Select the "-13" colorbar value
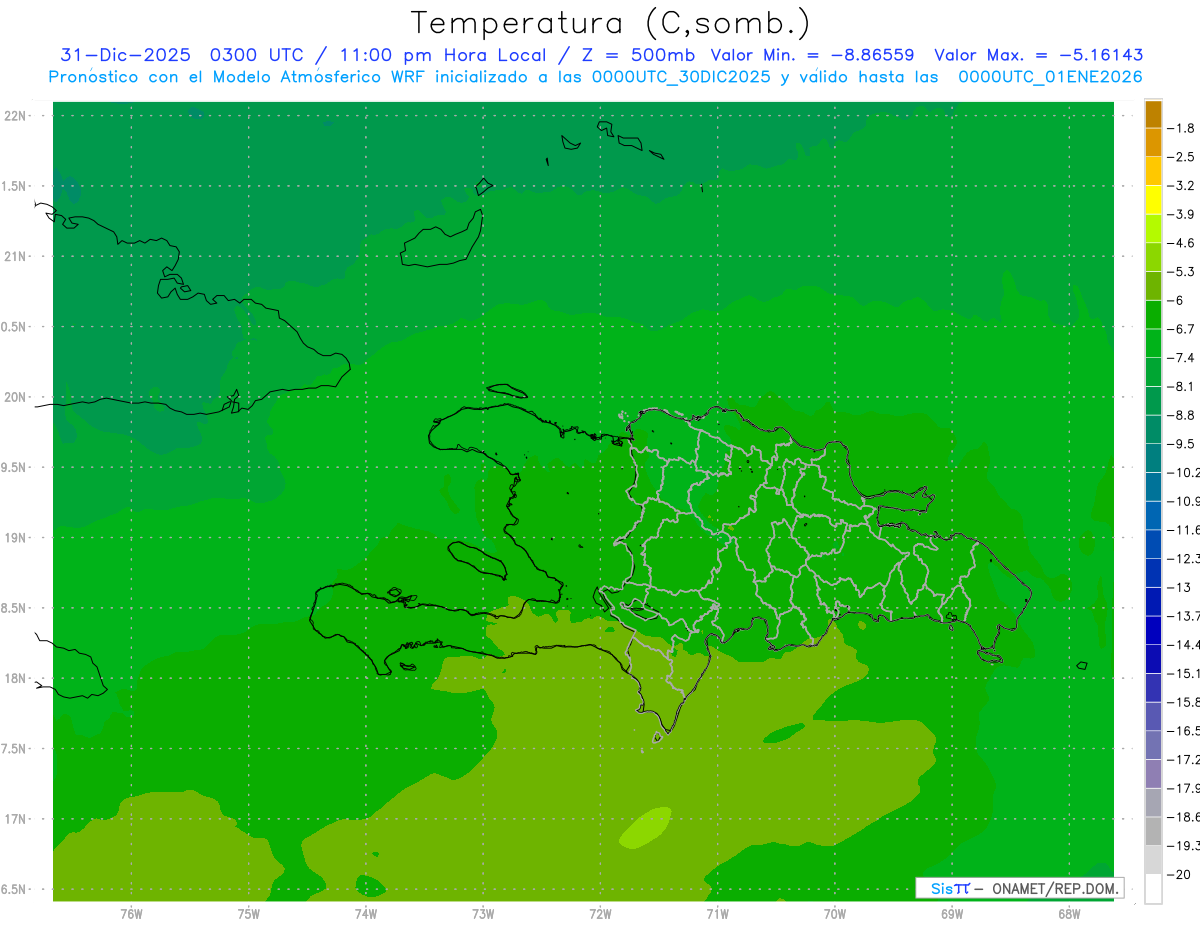Viewport: 1200px width, 927px height. click(x=1179, y=587)
